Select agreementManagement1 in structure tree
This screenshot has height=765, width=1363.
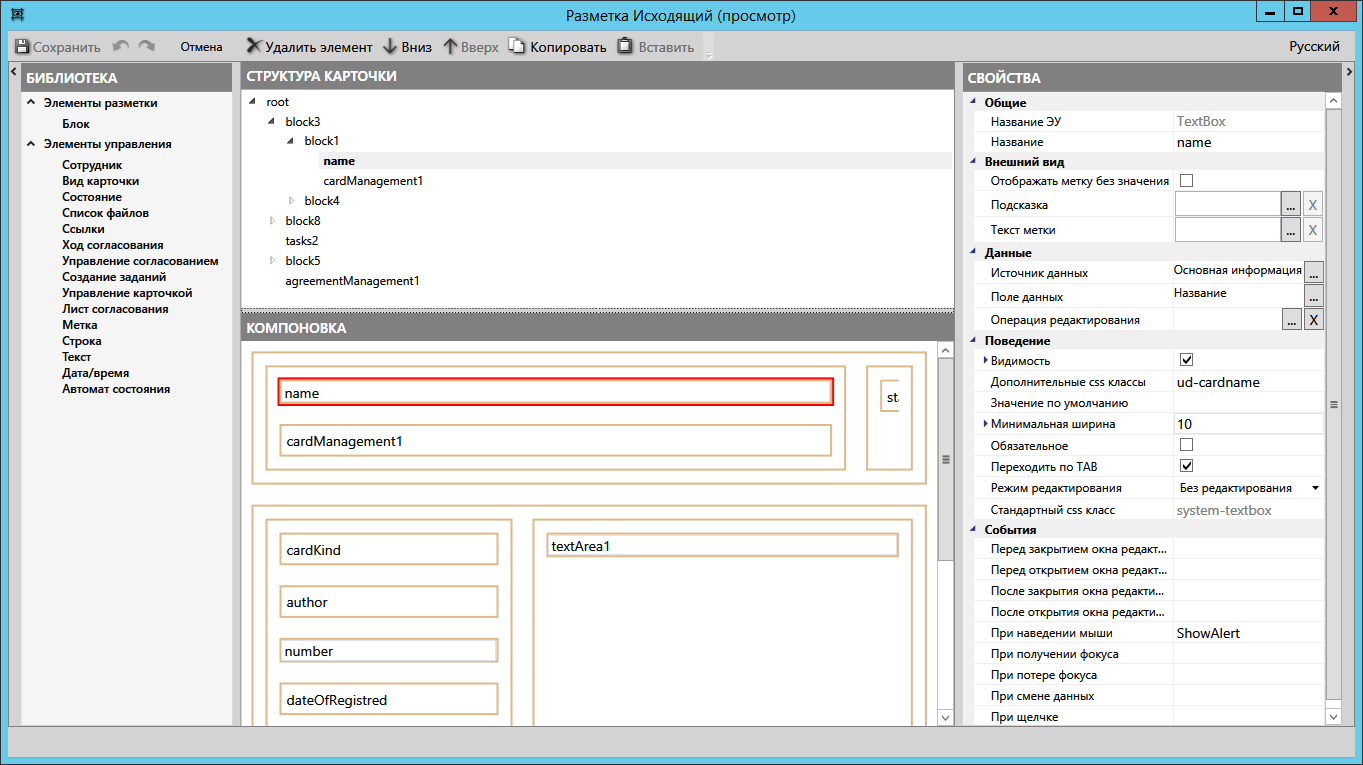[x=352, y=281]
